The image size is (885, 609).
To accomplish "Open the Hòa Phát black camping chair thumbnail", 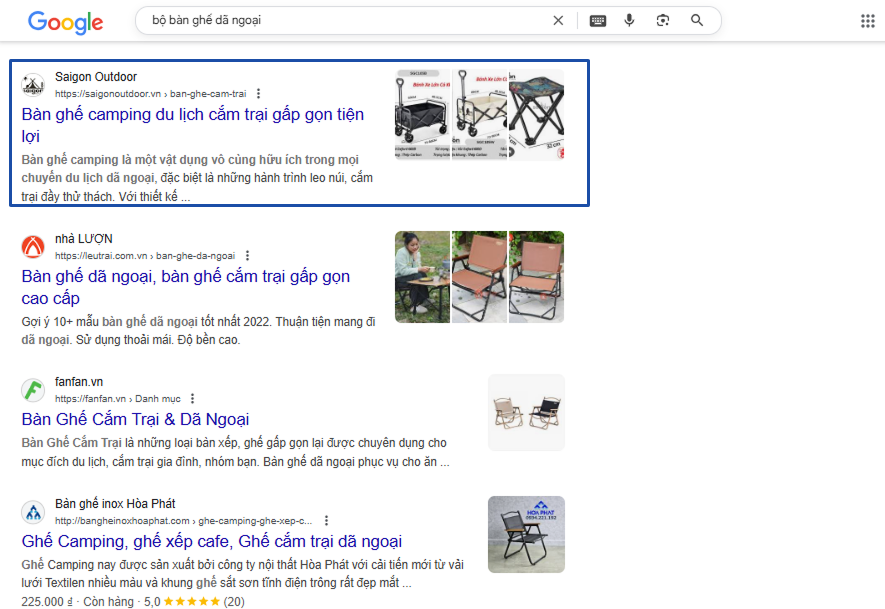I will point(527,534).
